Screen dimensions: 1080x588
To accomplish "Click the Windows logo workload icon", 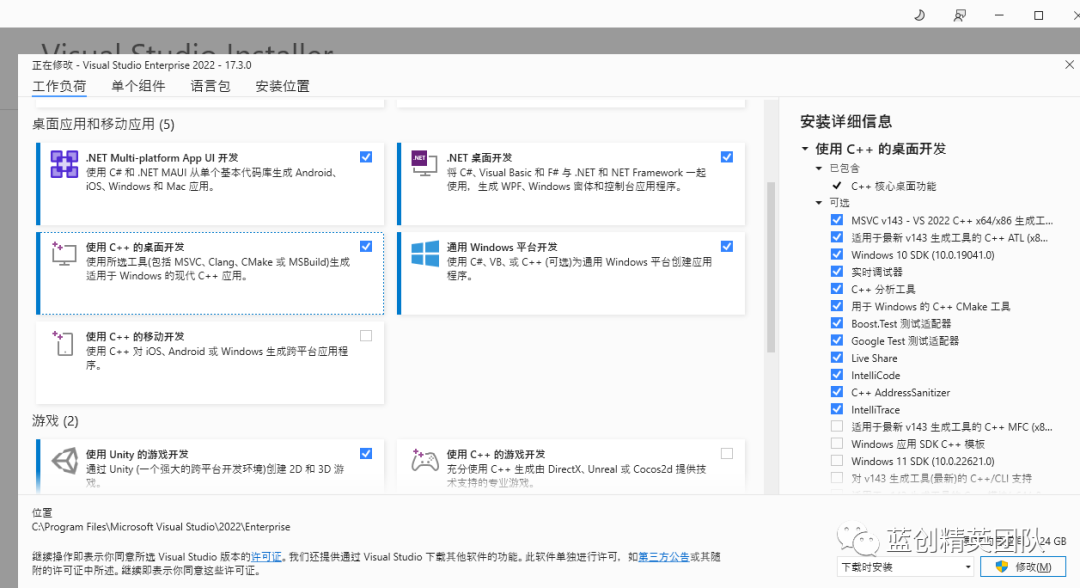I will [425, 253].
